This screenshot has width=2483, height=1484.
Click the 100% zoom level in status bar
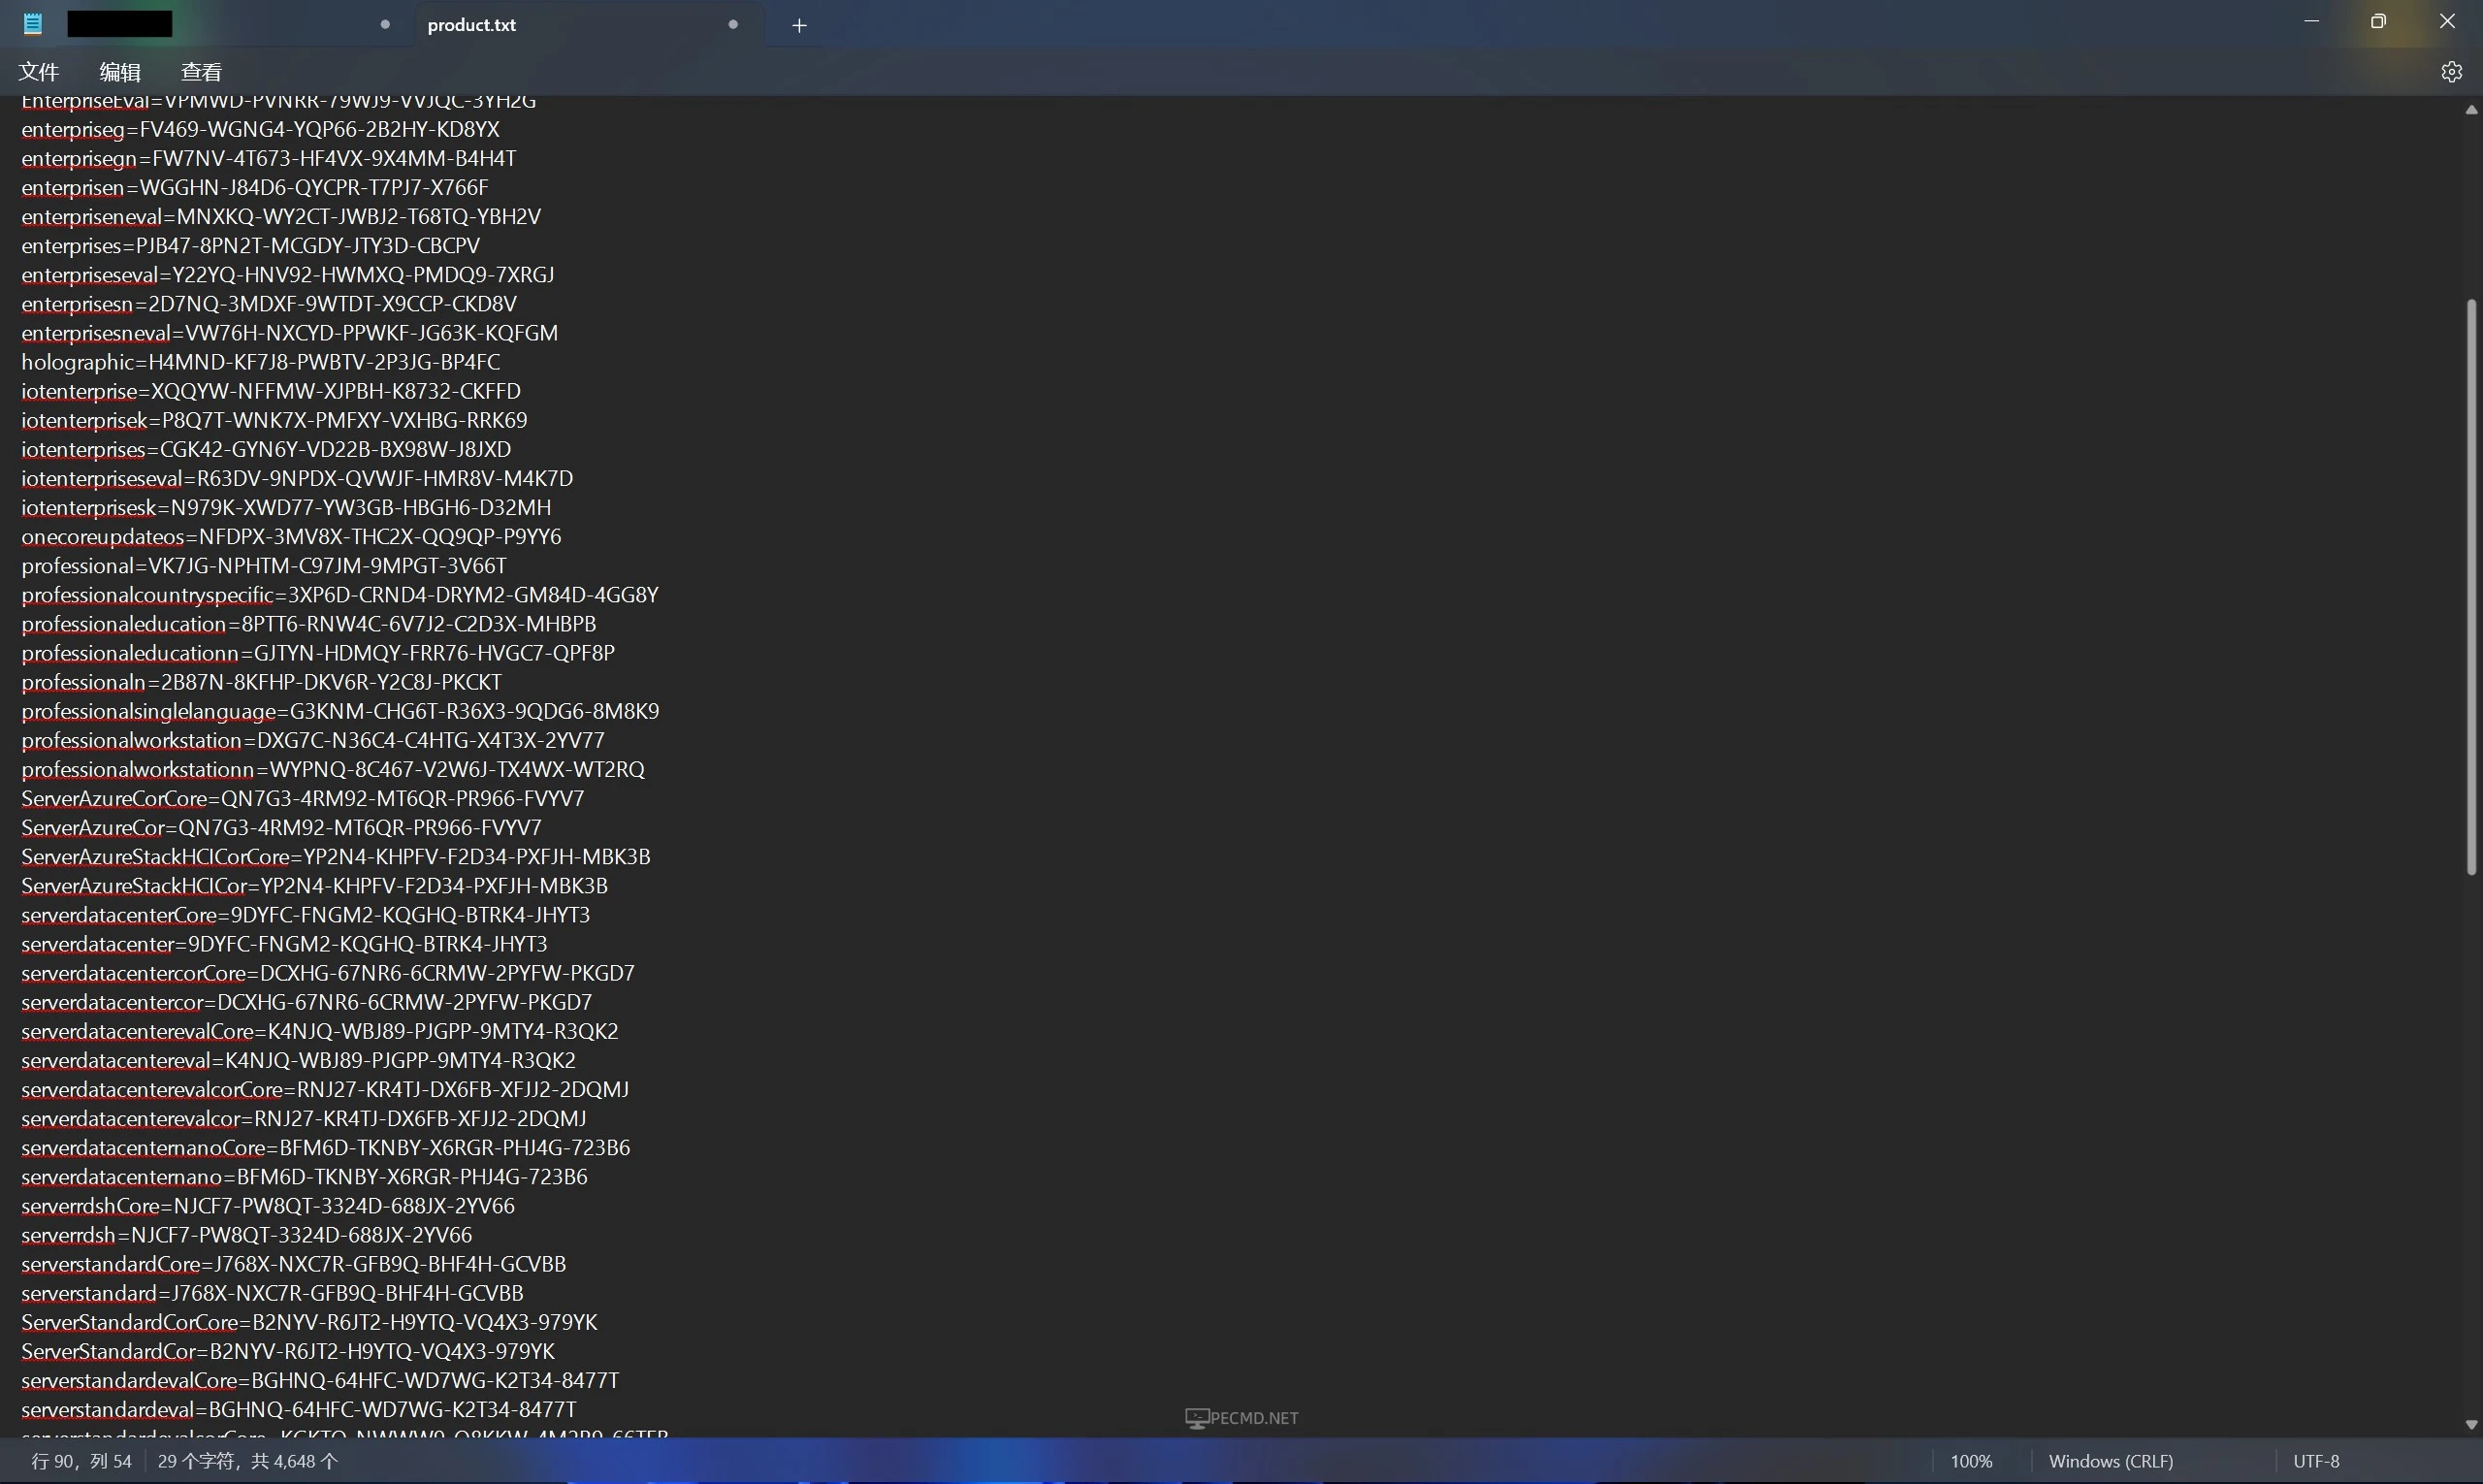click(x=1971, y=1461)
